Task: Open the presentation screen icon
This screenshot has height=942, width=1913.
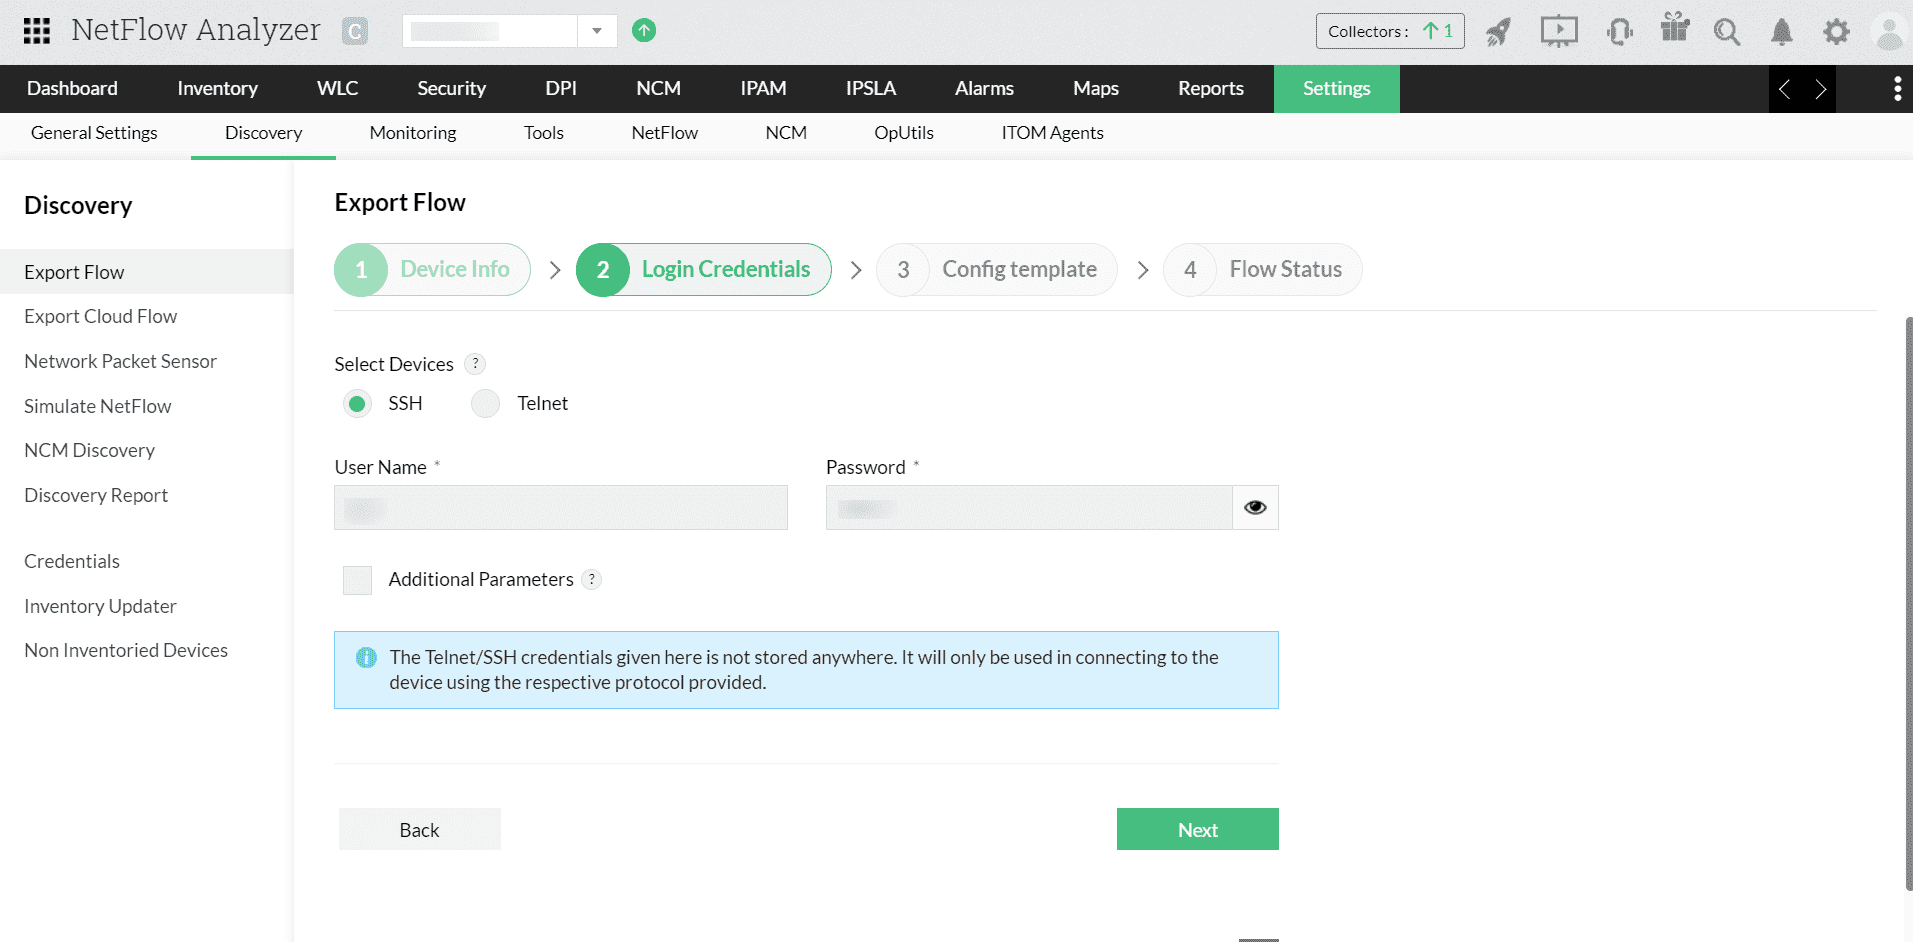Action: (x=1559, y=31)
